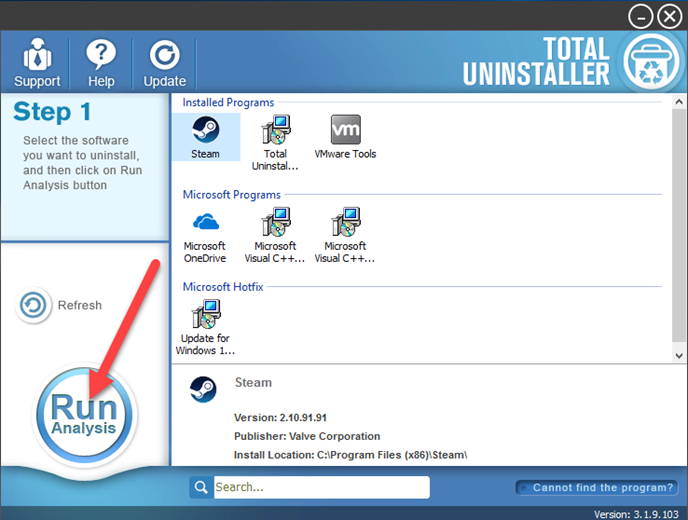This screenshot has height=520, width=688.
Task: Click the Steam icon in details panel
Action: point(203,389)
